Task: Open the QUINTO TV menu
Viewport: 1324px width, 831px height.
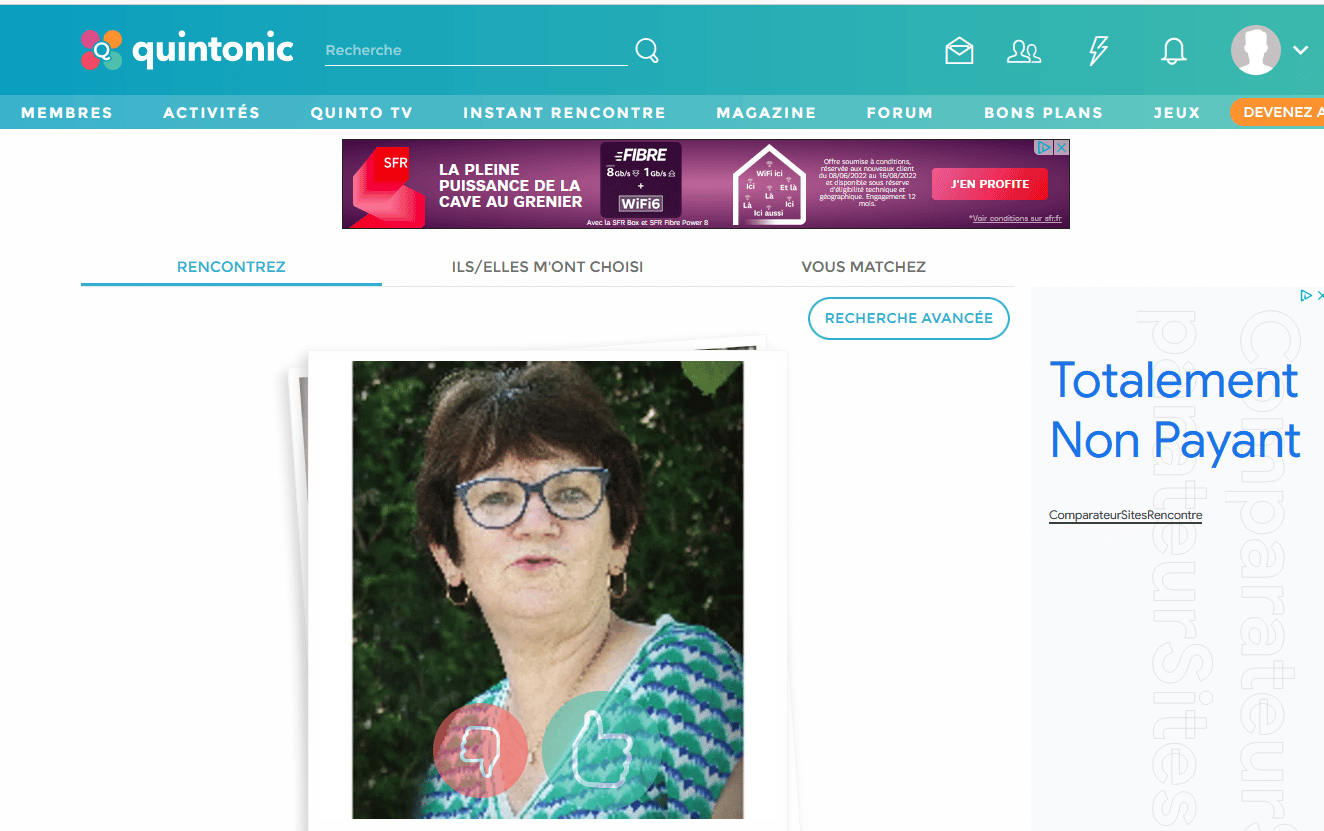Action: (361, 113)
